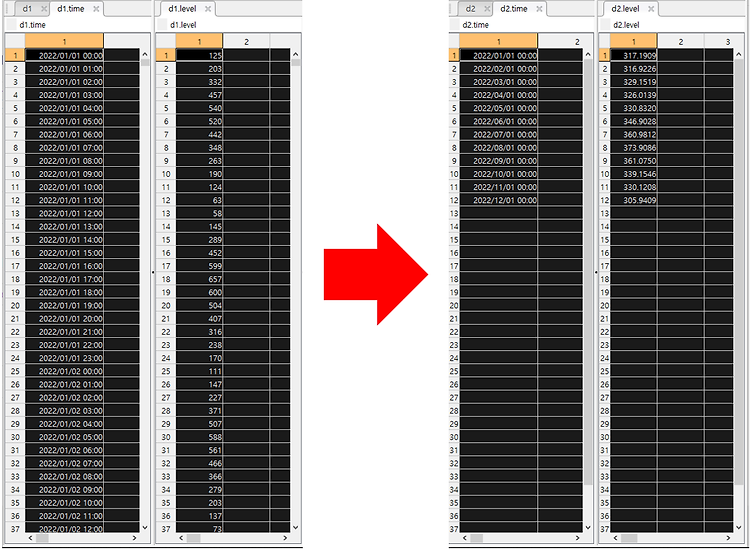Click vertical scrollbar thumb in d2.time panel
The image size is (750, 549).
coord(588,272)
